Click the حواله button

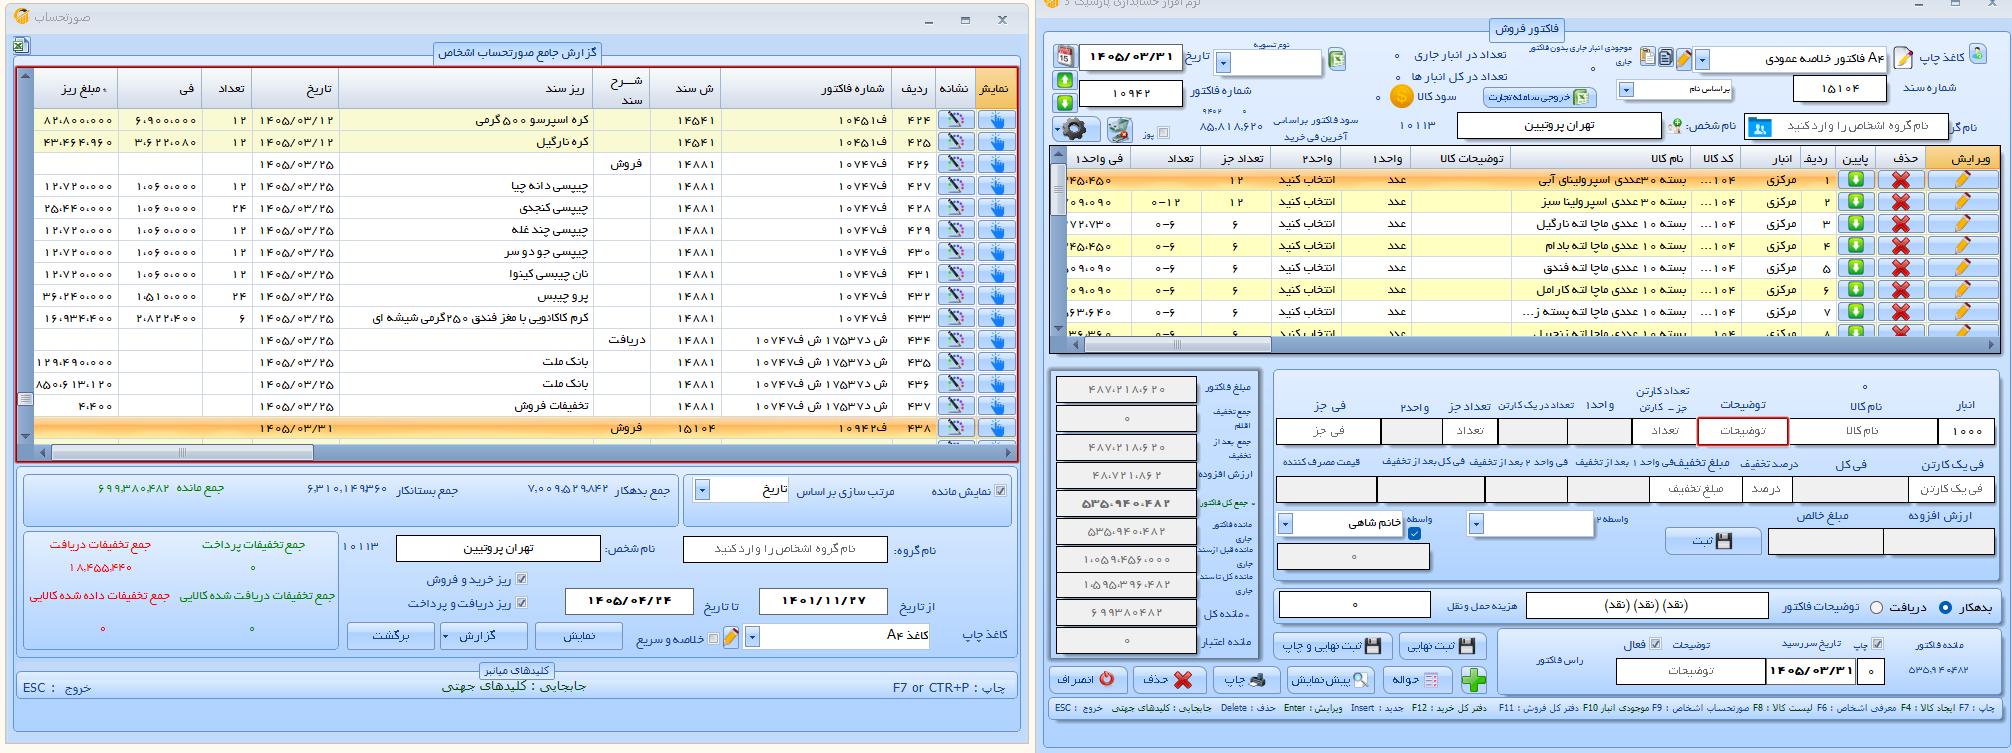tap(1416, 680)
